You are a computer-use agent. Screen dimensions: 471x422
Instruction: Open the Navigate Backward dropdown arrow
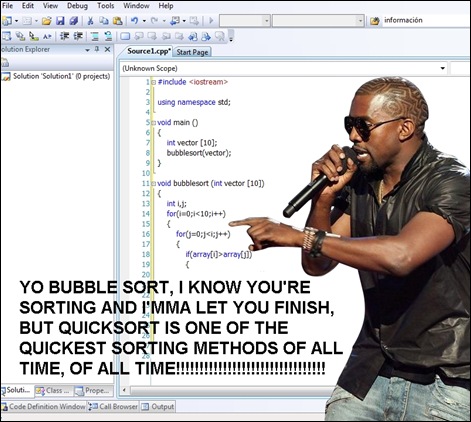(184, 21)
